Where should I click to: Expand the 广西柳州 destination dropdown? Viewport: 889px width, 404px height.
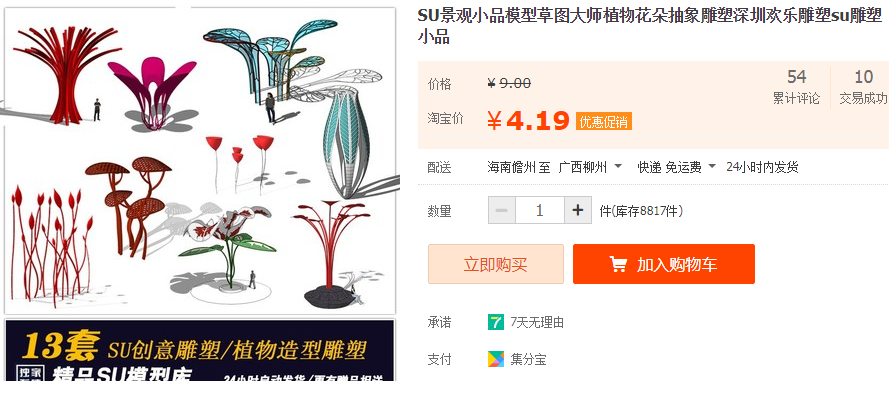click(x=590, y=167)
